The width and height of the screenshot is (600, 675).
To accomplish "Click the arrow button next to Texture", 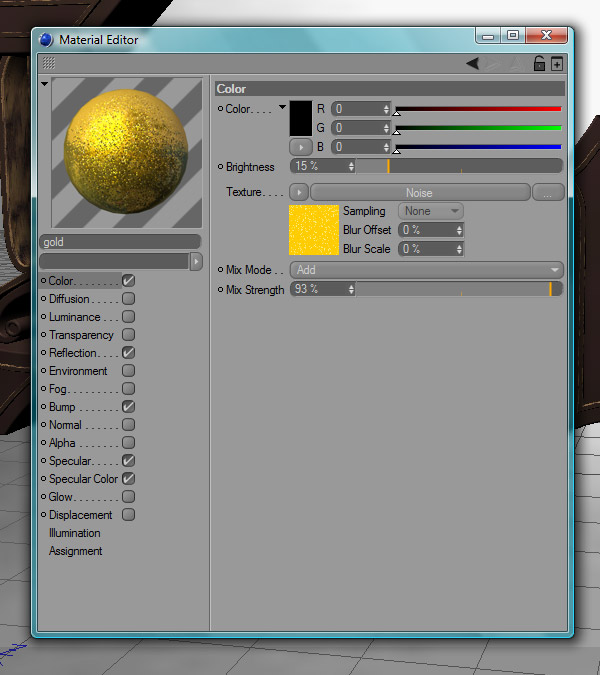I will point(299,192).
